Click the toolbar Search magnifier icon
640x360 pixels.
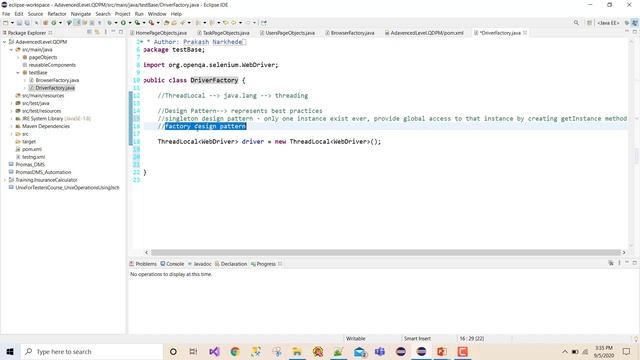click(x=576, y=23)
